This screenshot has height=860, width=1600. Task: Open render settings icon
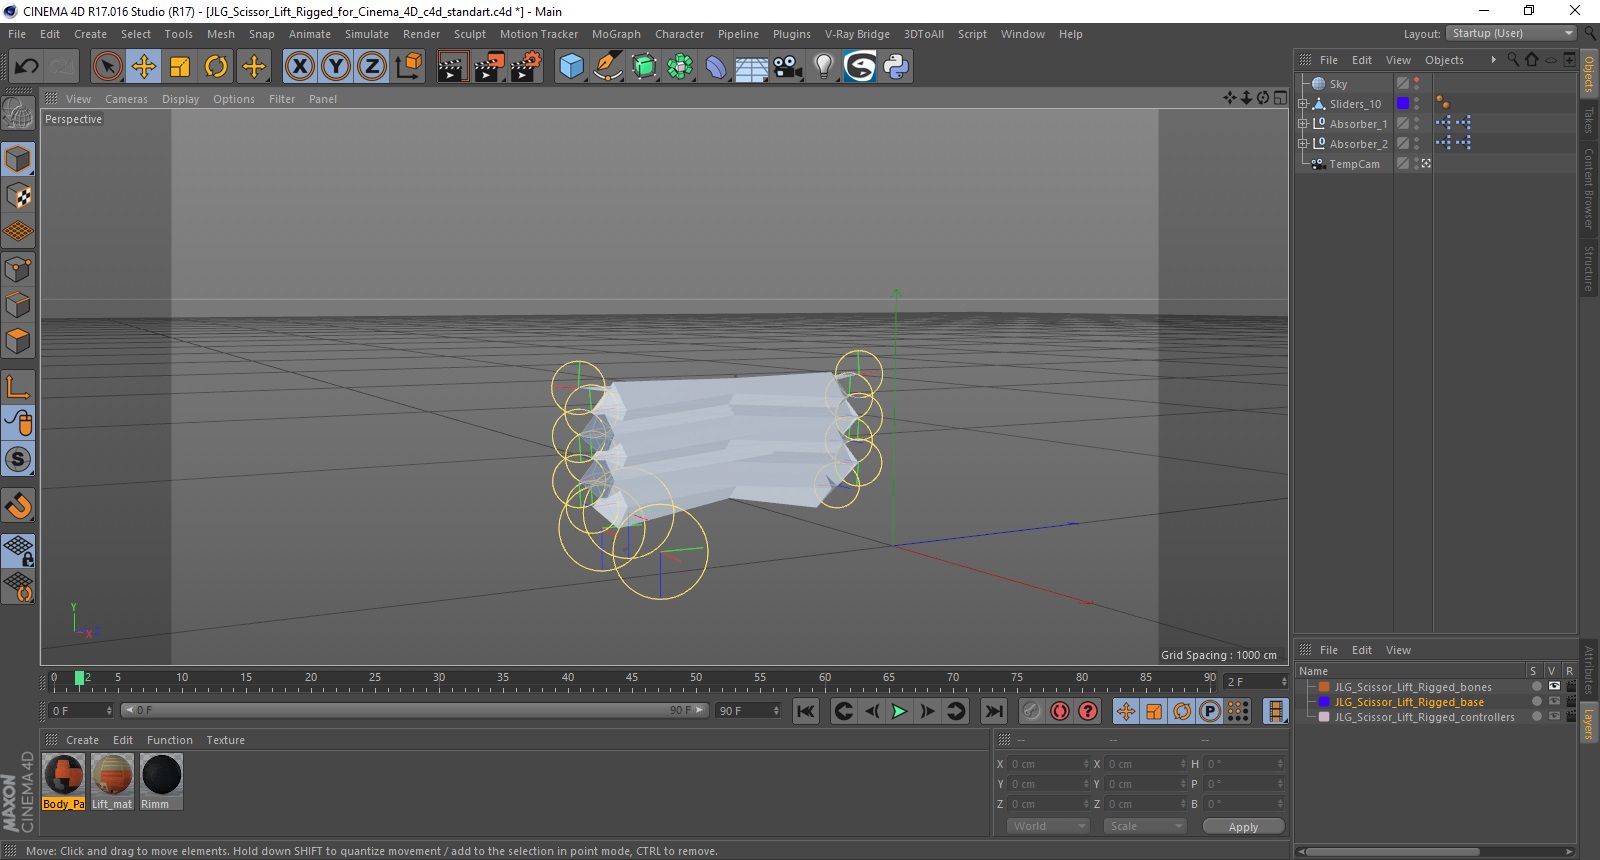tap(526, 67)
